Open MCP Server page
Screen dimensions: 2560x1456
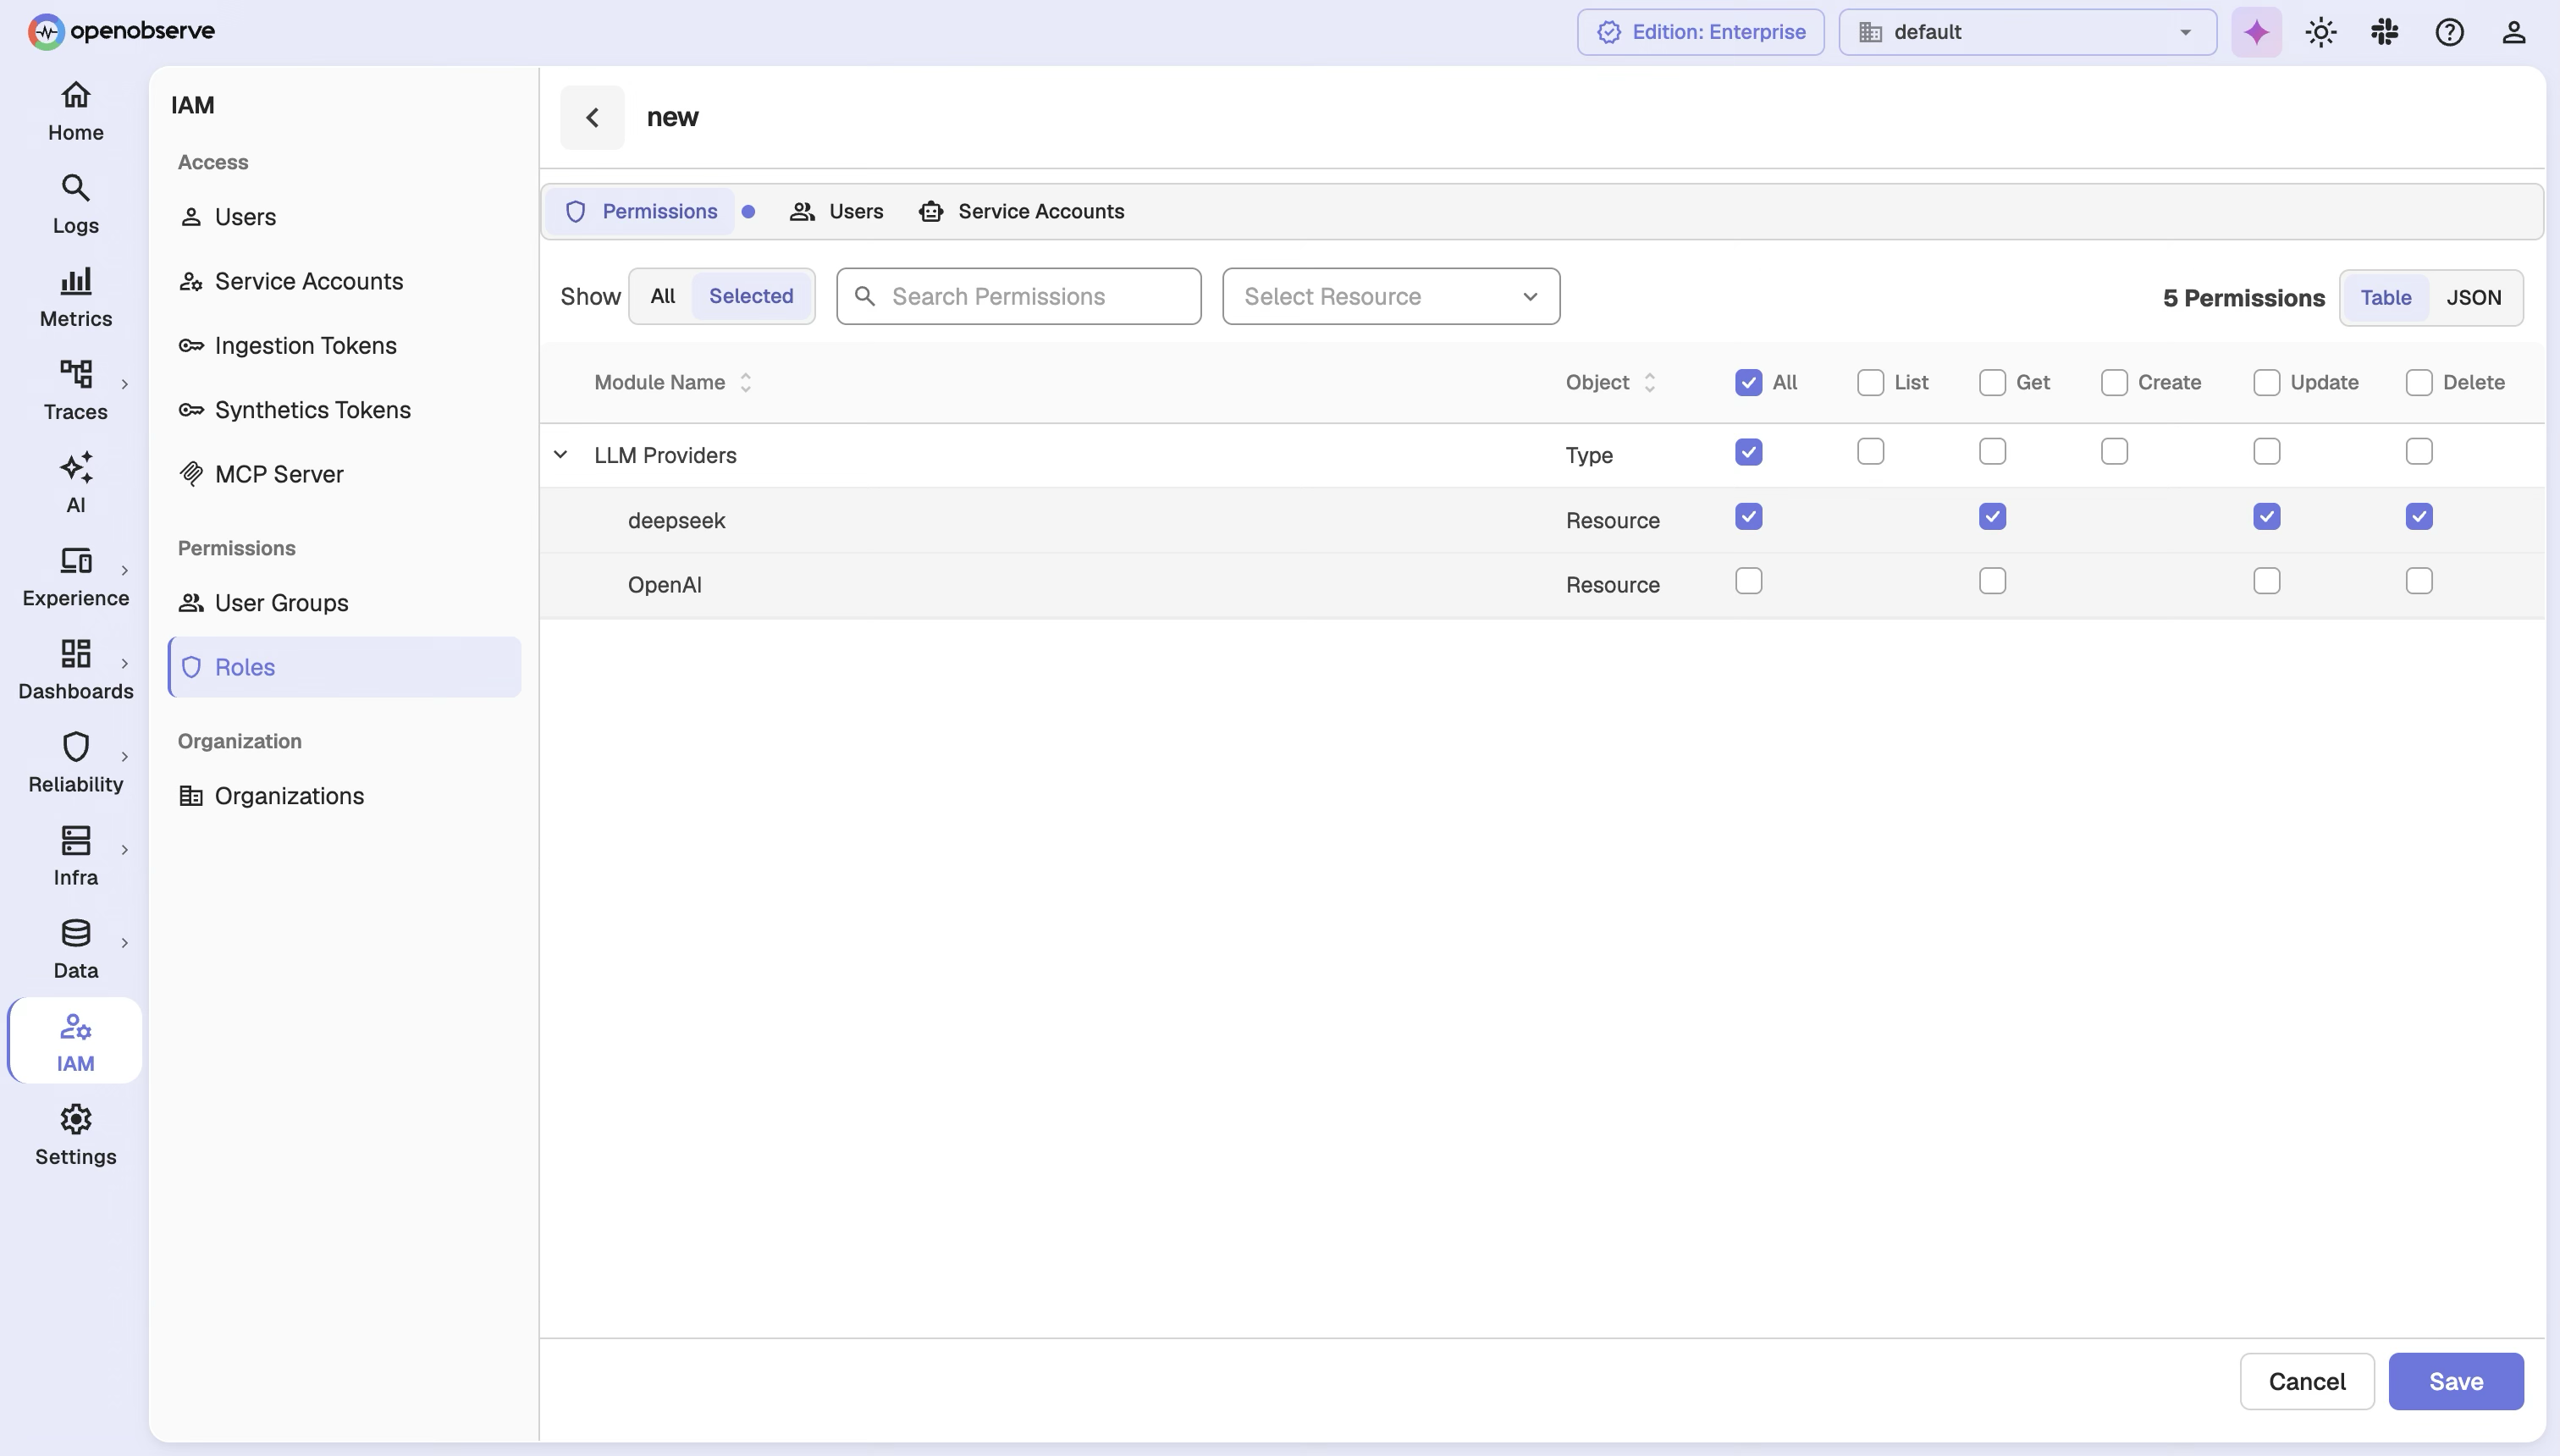tap(344, 474)
